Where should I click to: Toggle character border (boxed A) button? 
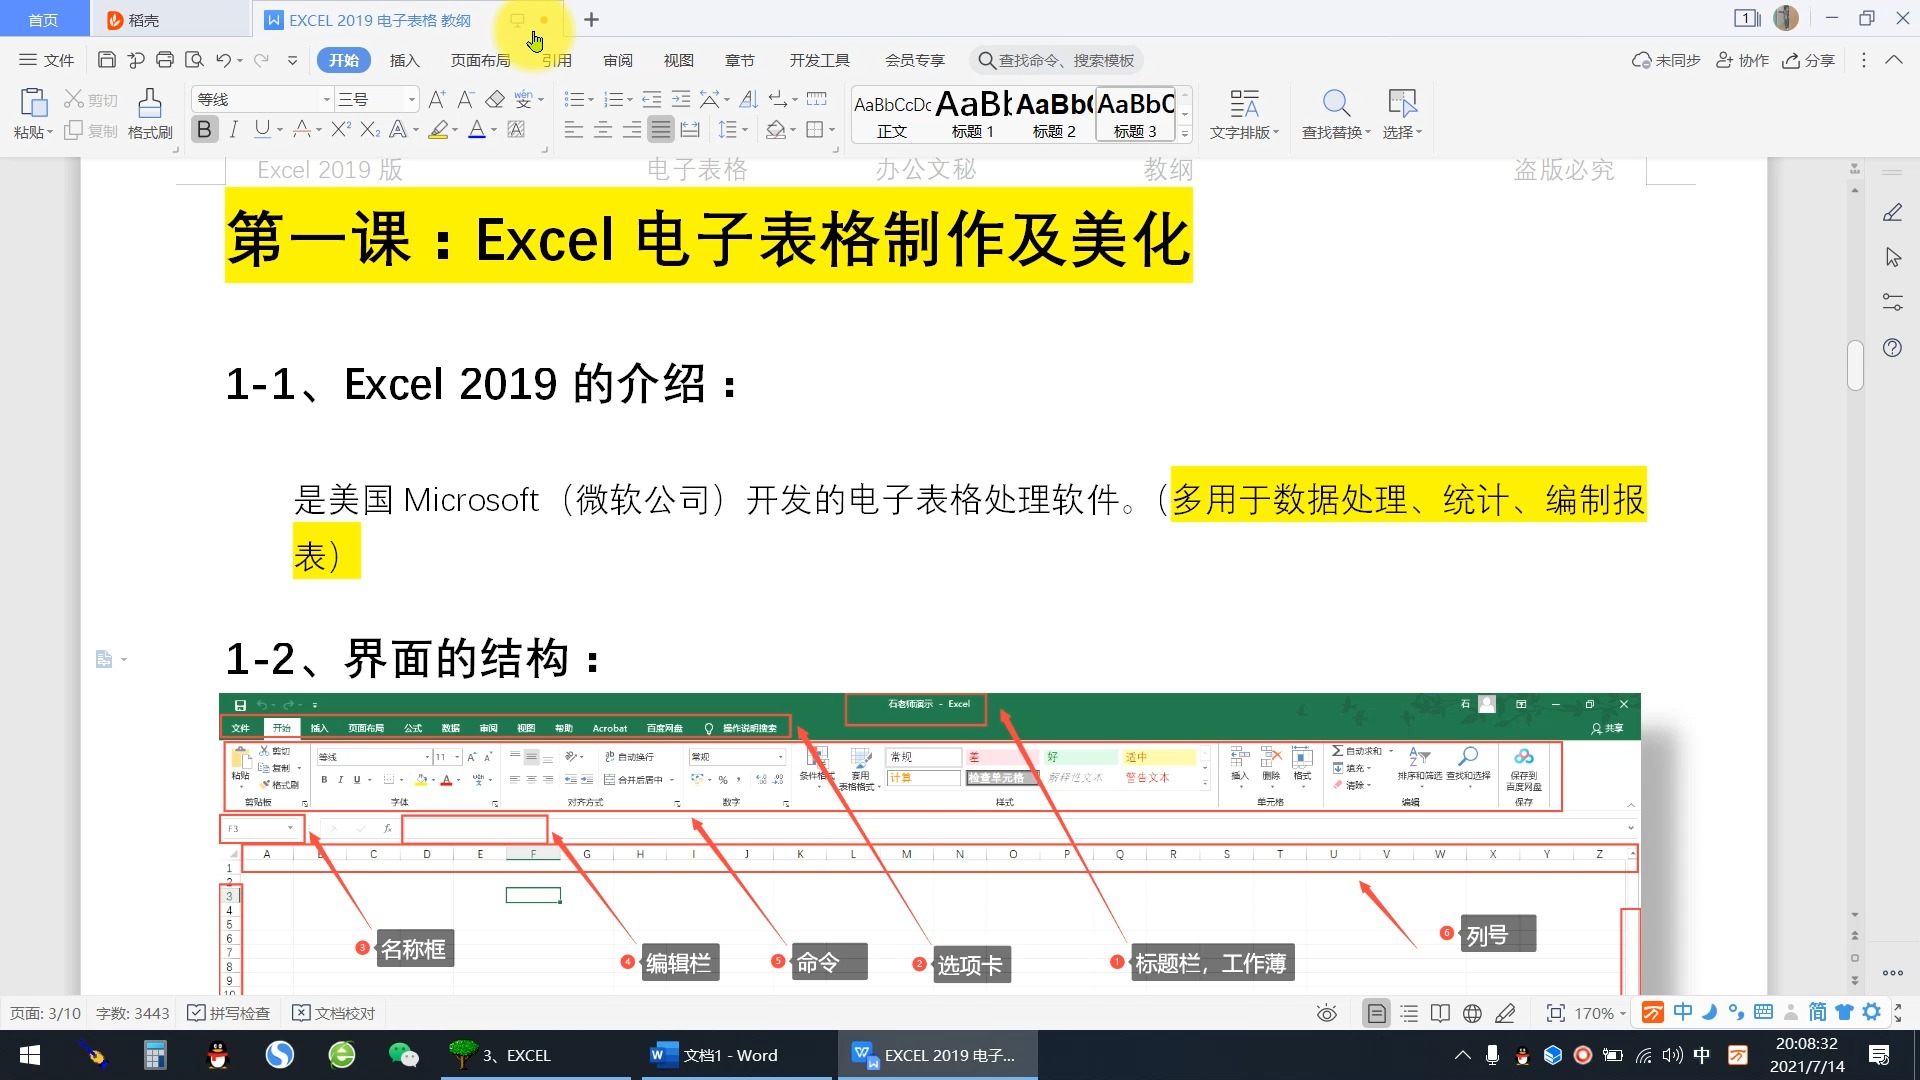[x=516, y=129]
